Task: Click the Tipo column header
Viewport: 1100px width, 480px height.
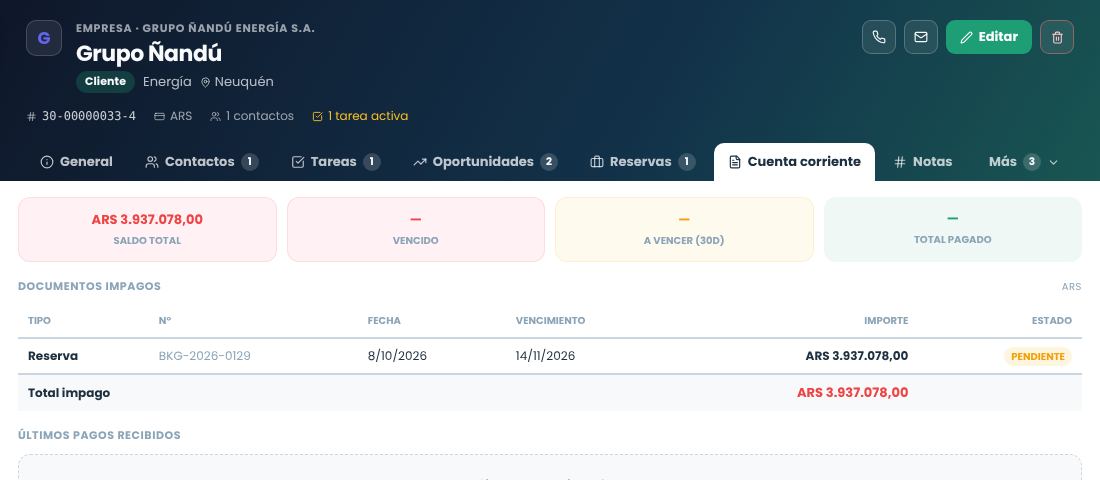Action: coord(39,321)
